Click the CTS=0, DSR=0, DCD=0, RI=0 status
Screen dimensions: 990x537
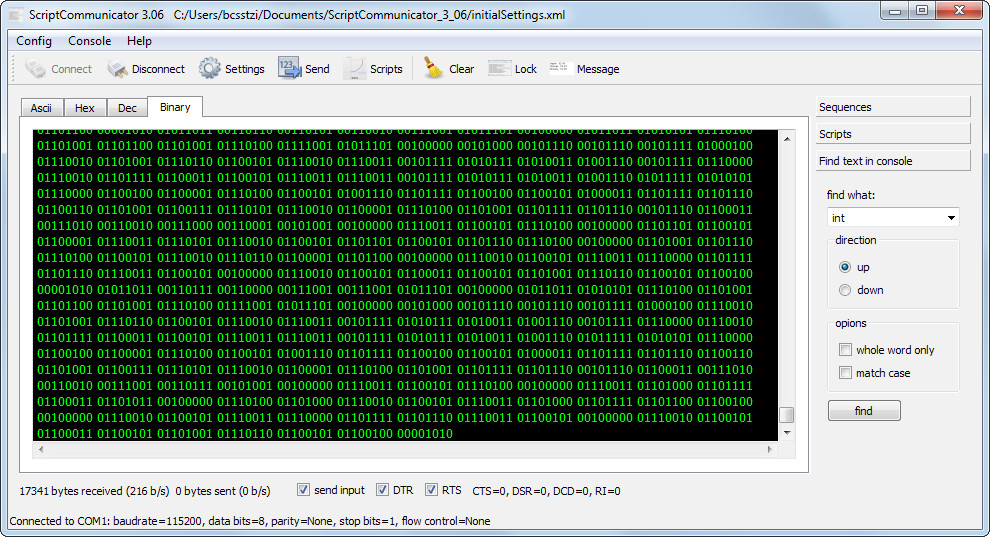[x=546, y=491]
